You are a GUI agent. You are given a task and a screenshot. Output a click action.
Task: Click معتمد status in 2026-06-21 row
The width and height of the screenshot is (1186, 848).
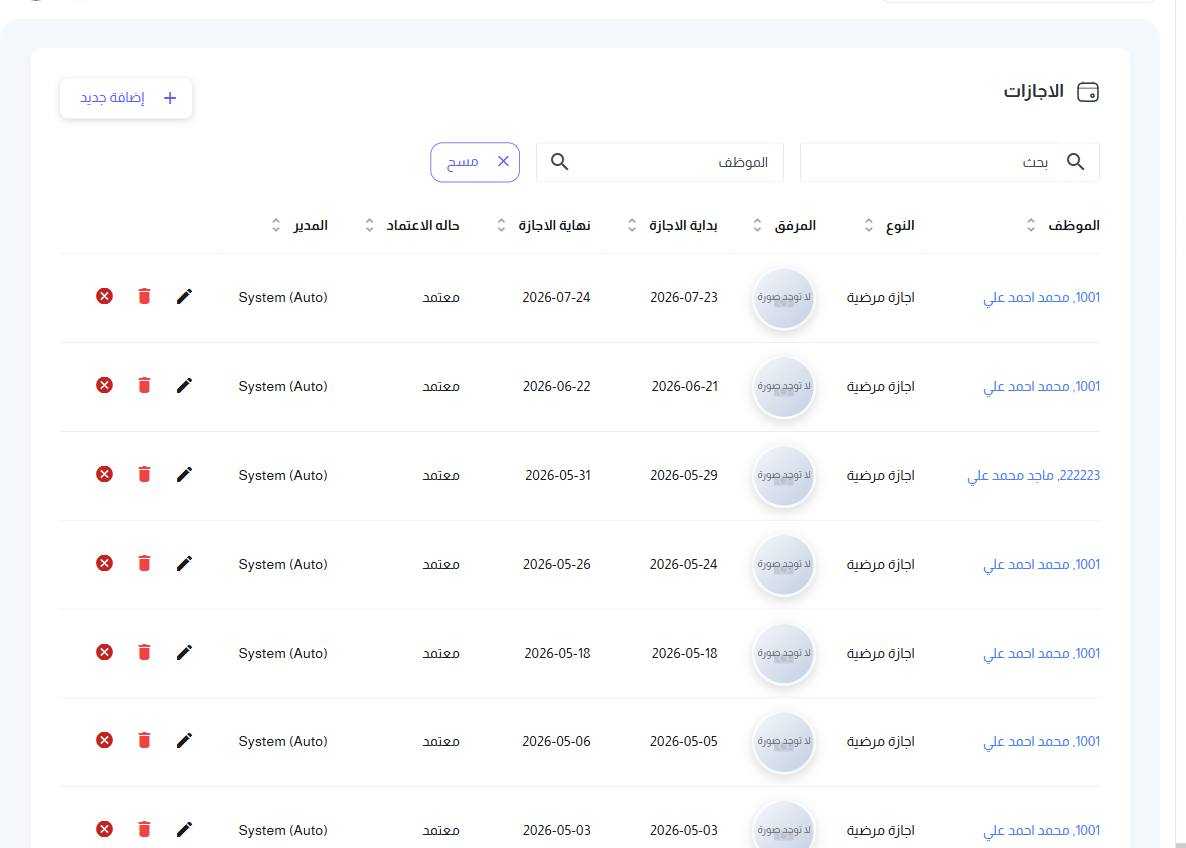tap(441, 387)
